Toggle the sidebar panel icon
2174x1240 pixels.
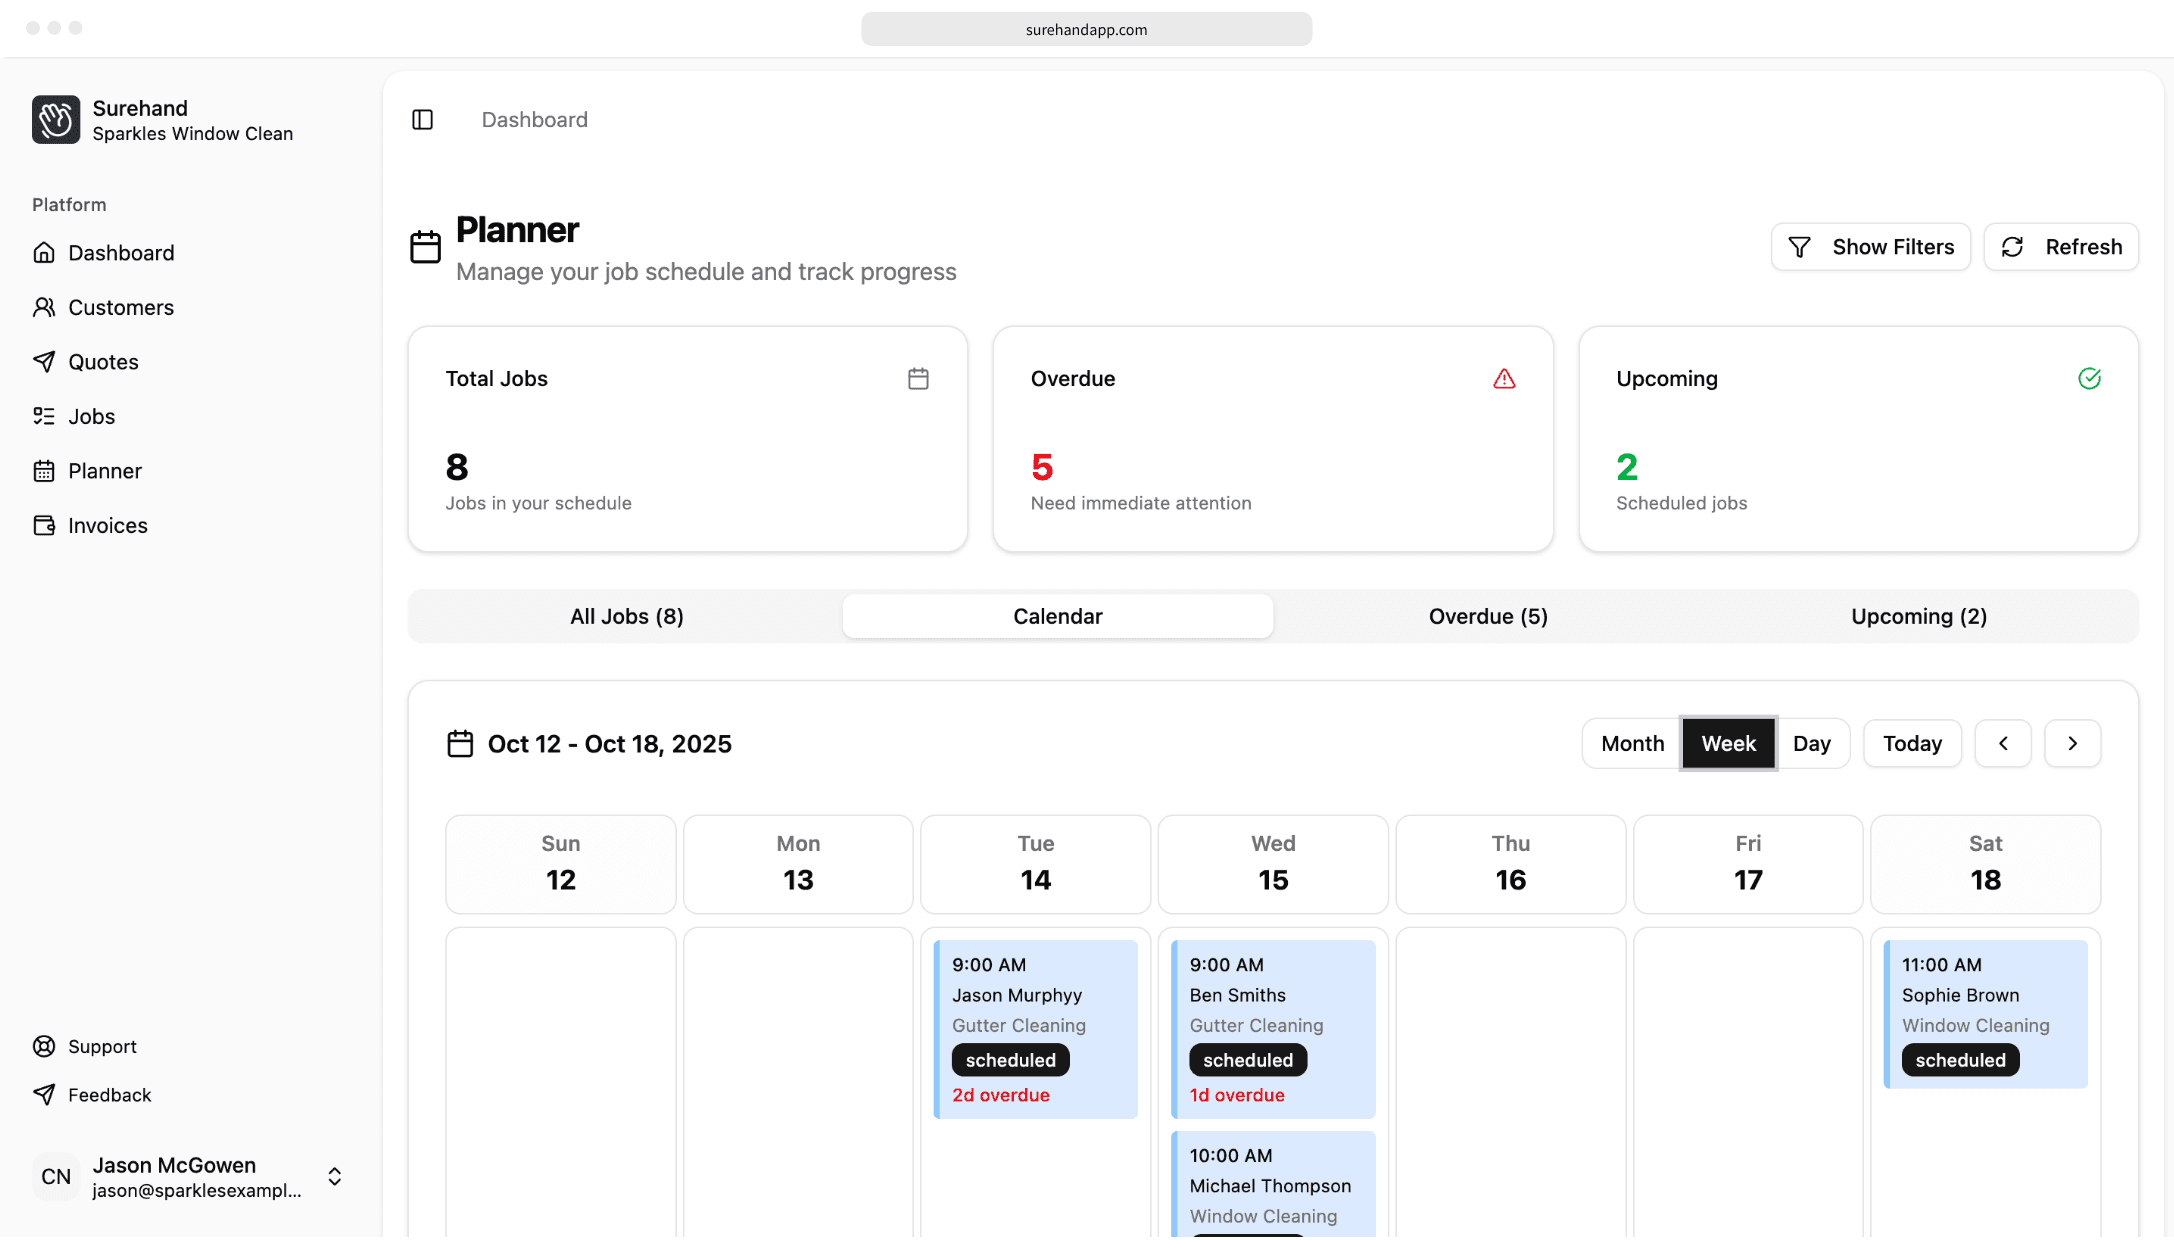point(422,120)
